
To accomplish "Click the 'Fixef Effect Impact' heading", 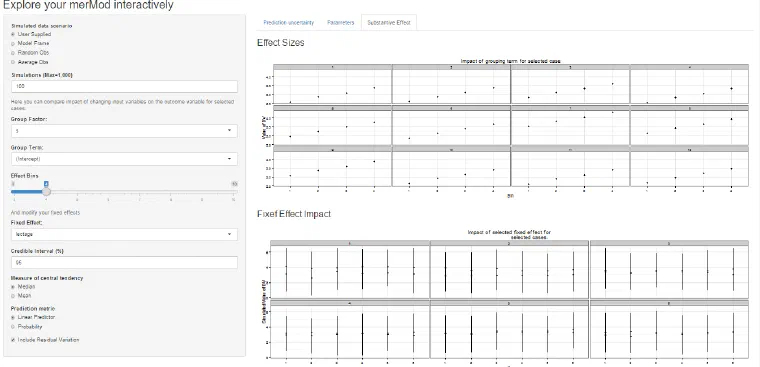I will point(294,214).
